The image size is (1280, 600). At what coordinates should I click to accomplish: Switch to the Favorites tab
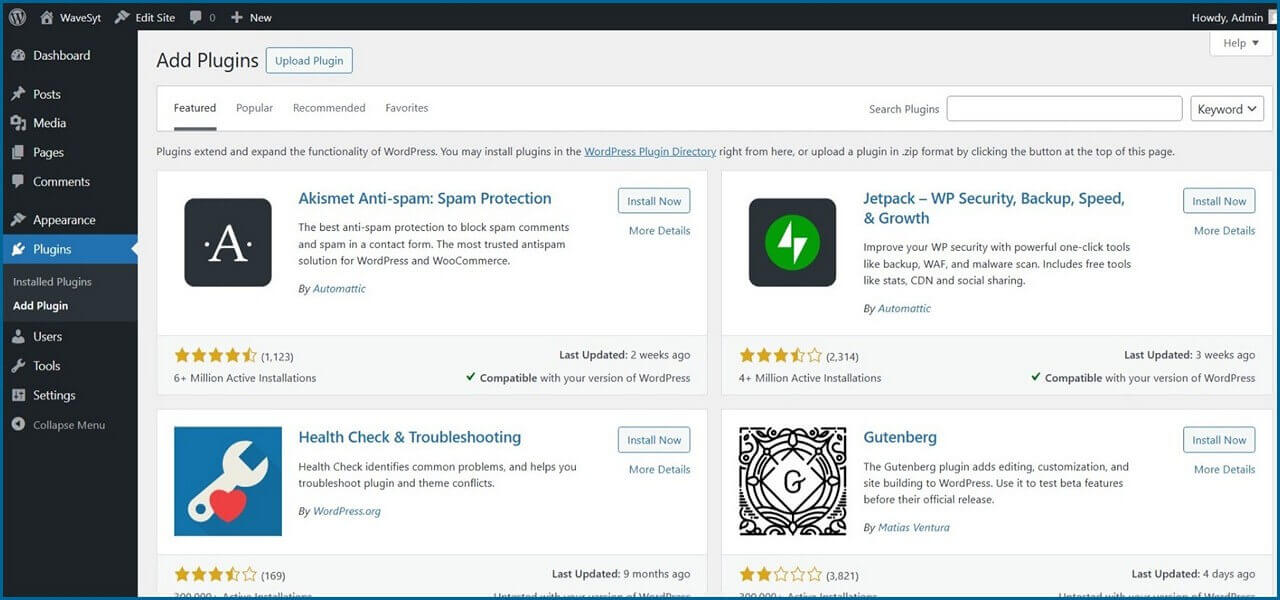point(407,108)
